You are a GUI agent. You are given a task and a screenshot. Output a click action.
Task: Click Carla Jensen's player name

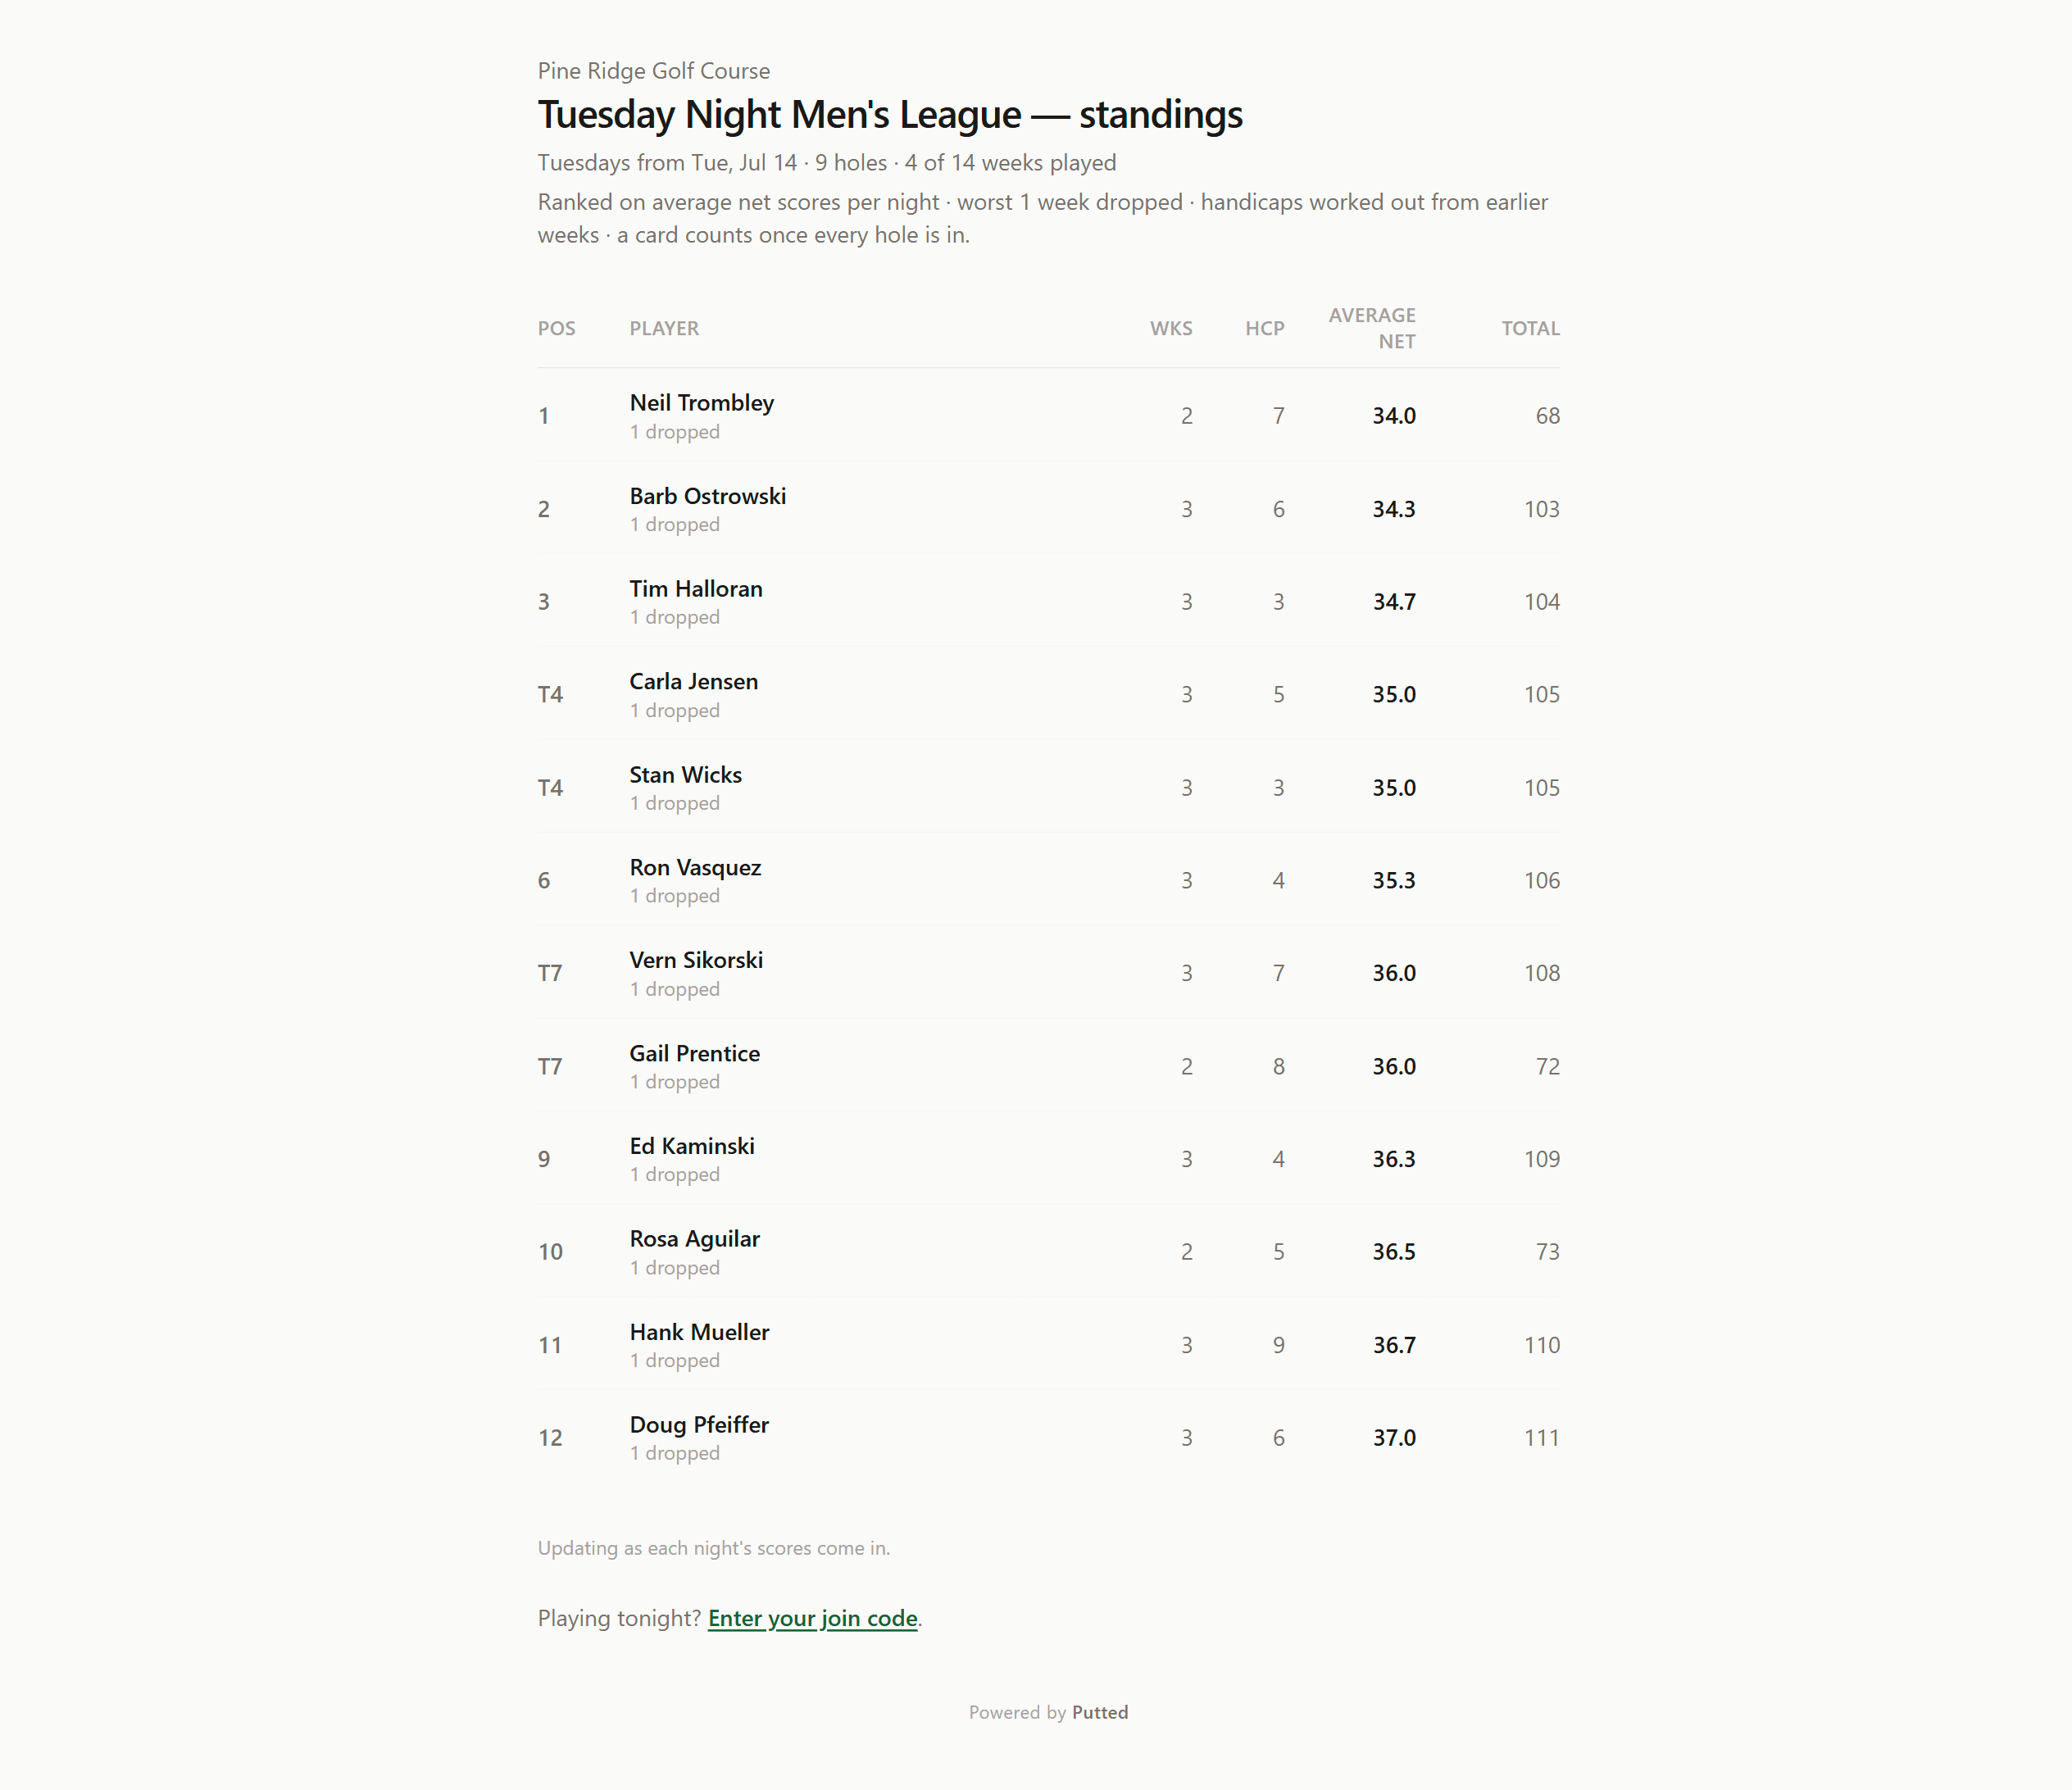pyautogui.click(x=693, y=681)
